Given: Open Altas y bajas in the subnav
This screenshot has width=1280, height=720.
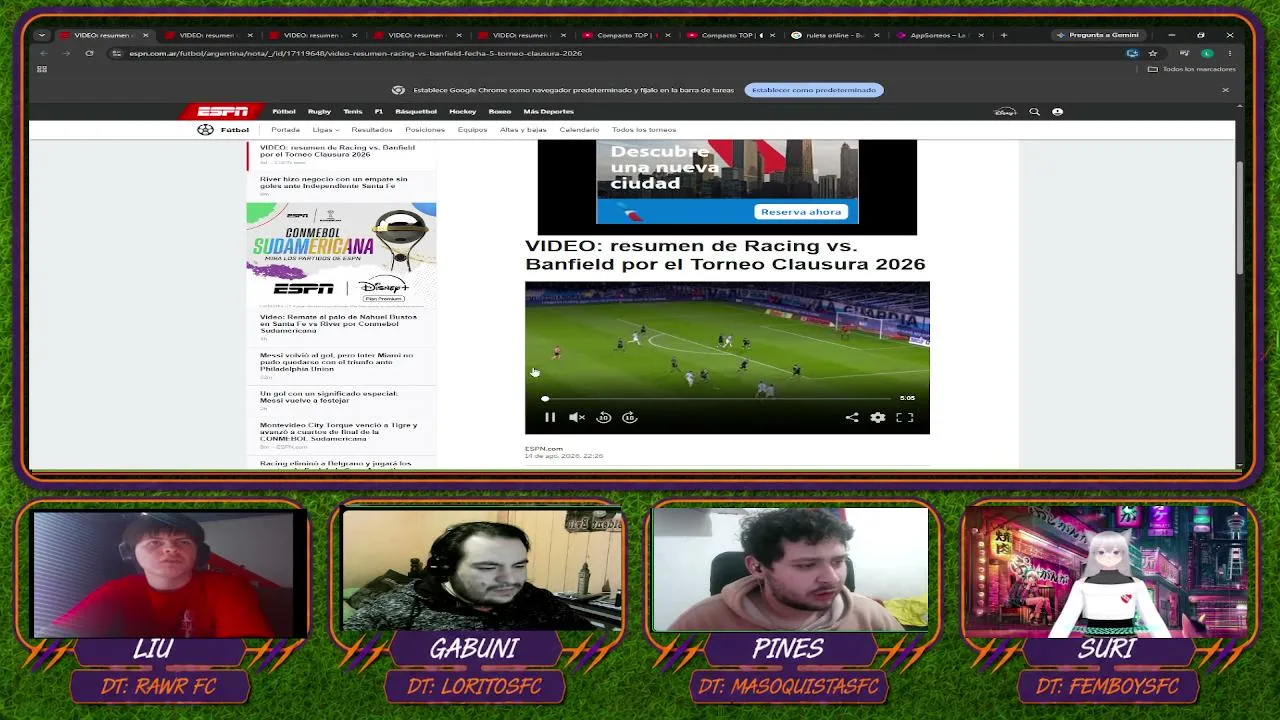Looking at the screenshot, I should [x=523, y=130].
